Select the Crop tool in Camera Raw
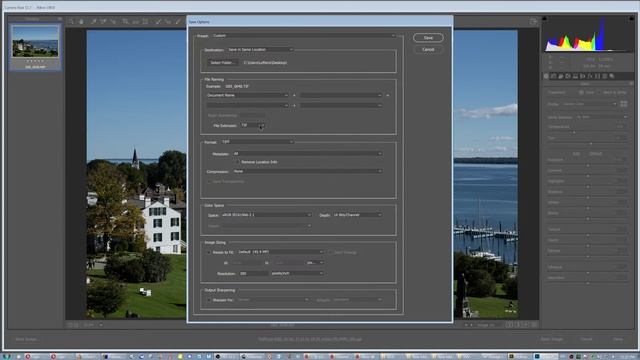640x360 pixels. [x=125, y=22]
